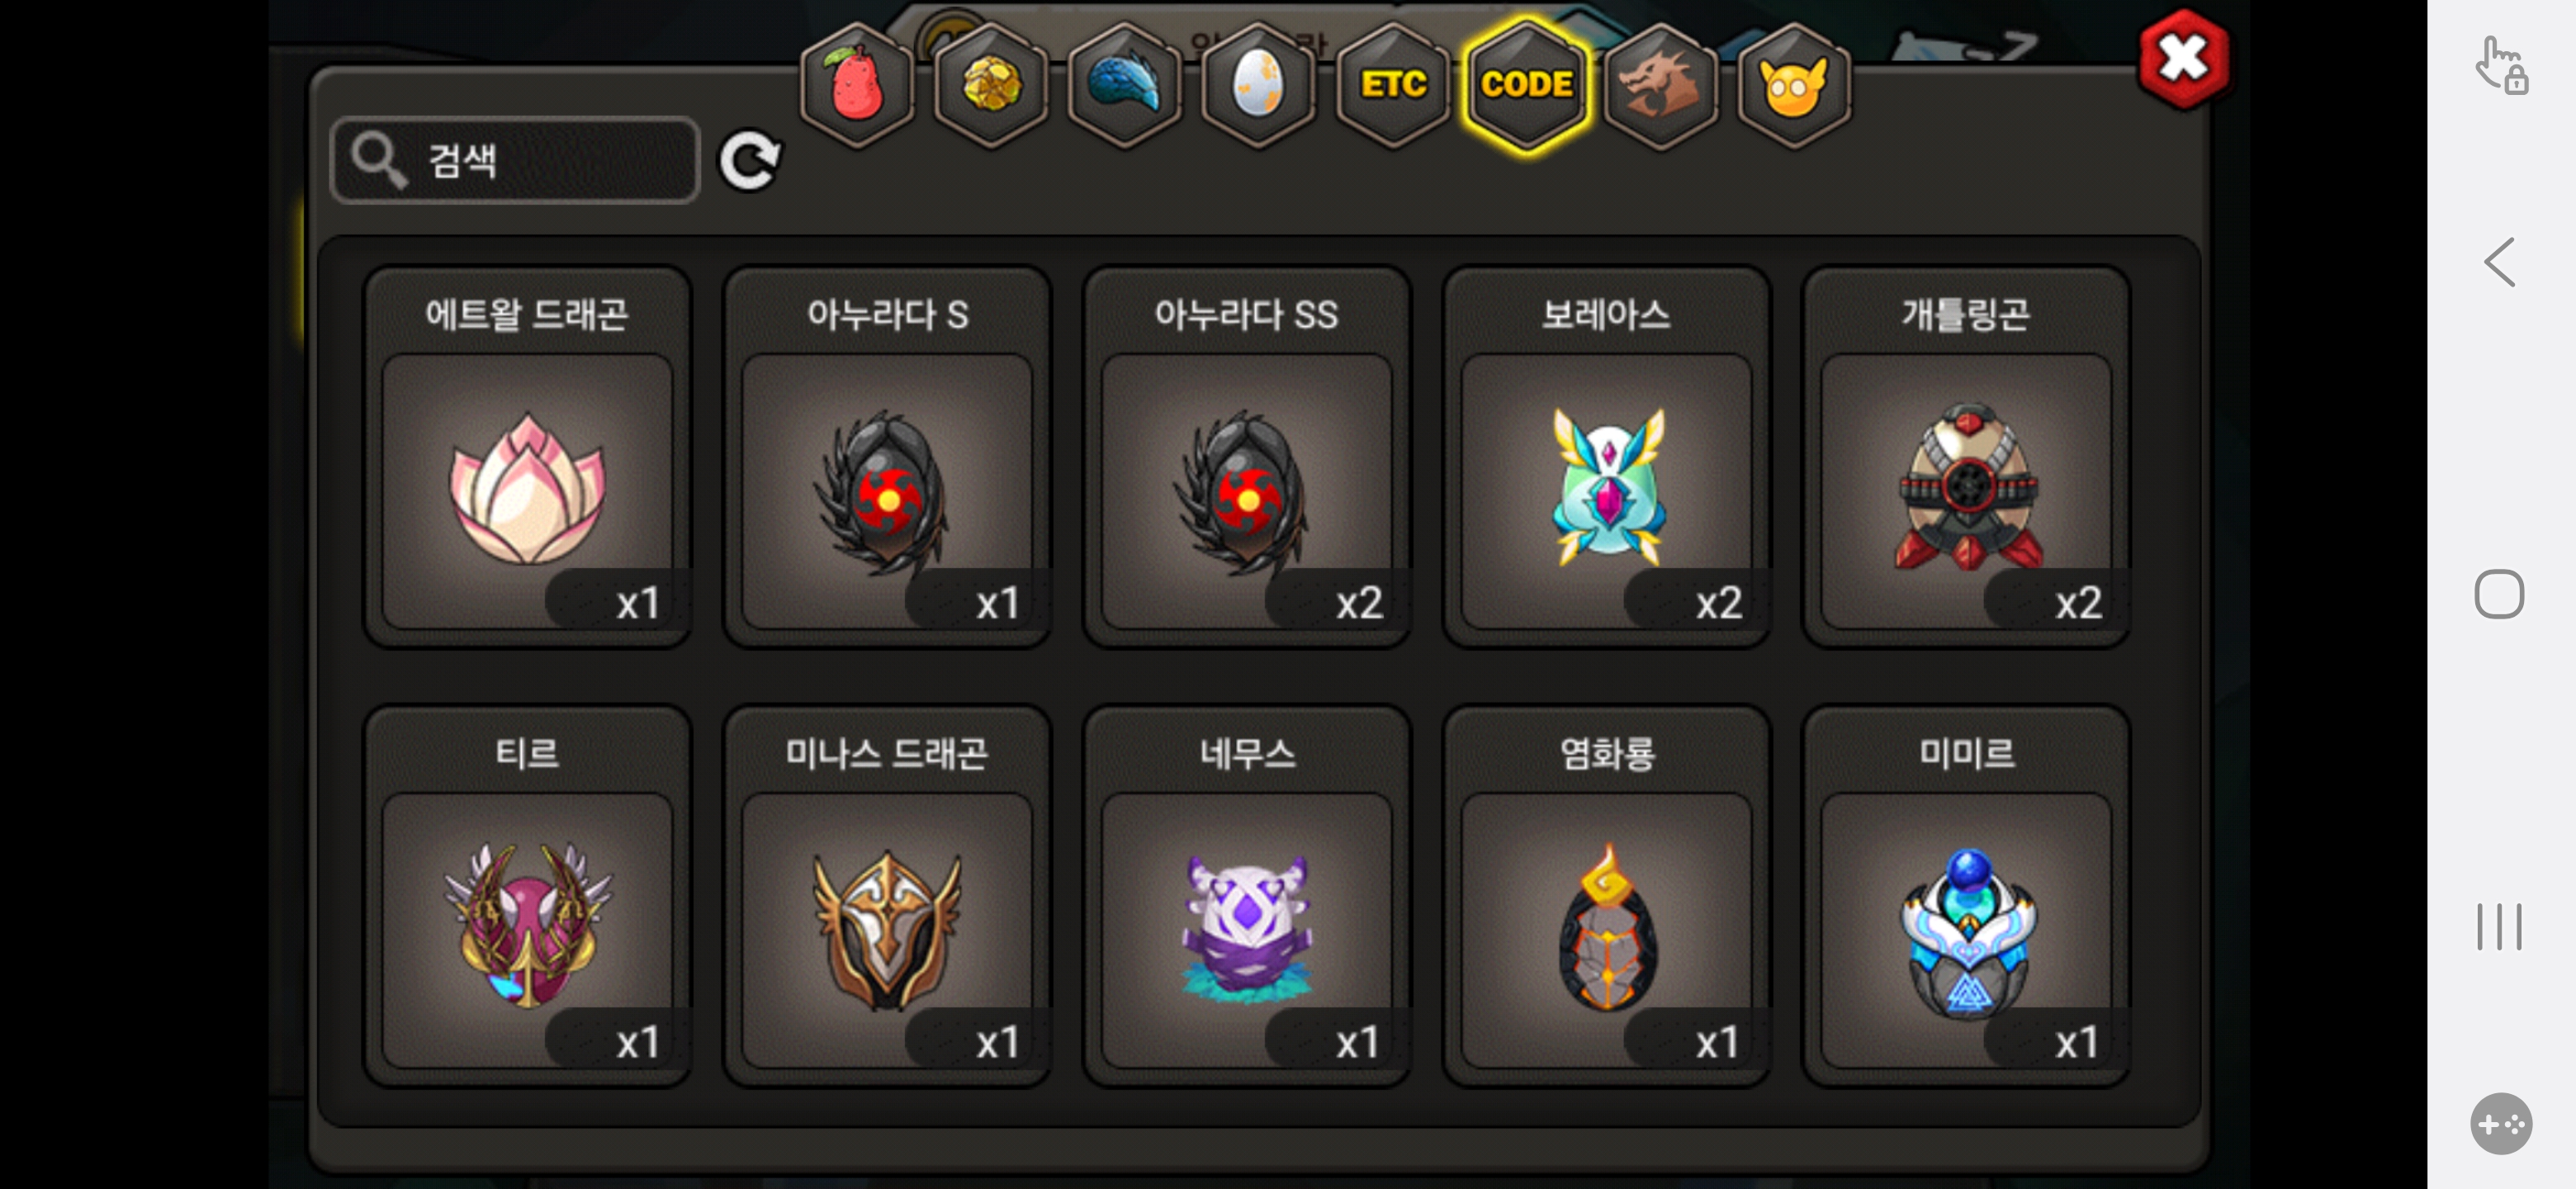Open the fruit food category tab
2576x1189 pixels.
(856, 84)
